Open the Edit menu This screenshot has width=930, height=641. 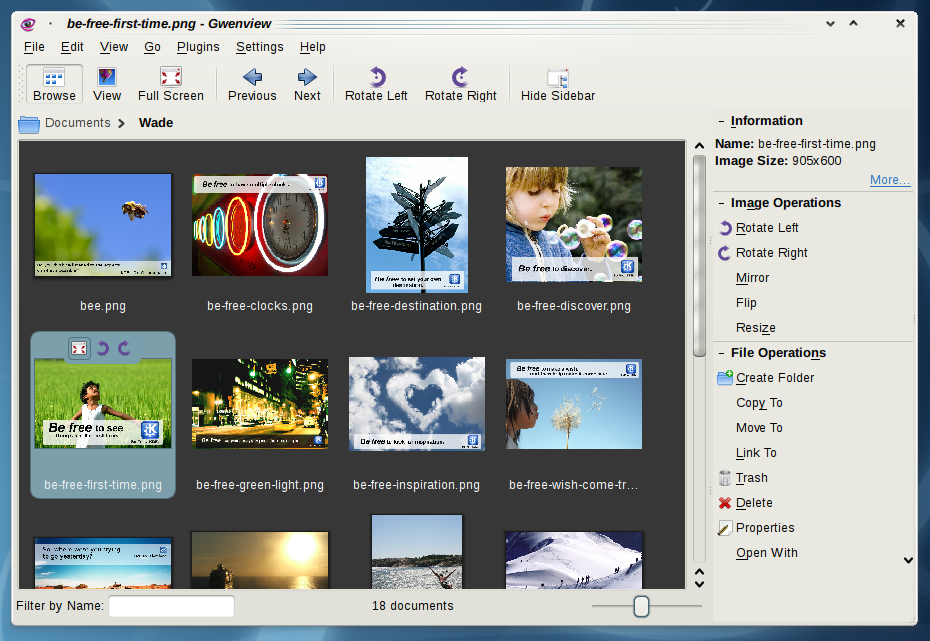(x=72, y=47)
